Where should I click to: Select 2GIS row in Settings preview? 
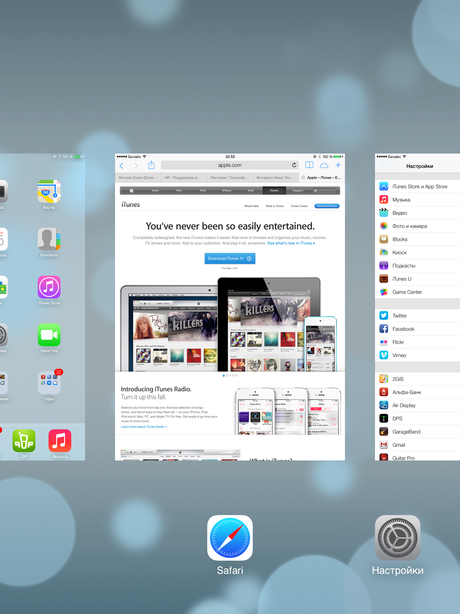point(417,379)
